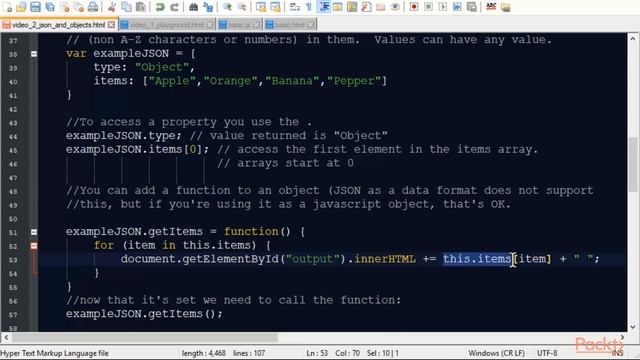Close the basic.html tab

311,25
